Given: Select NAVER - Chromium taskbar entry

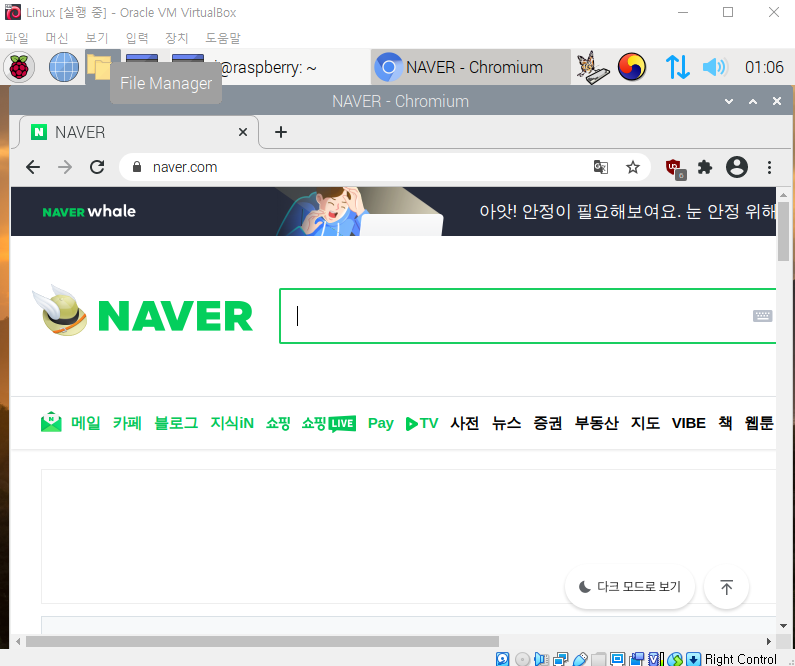Looking at the screenshot, I should click(x=471, y=67).
